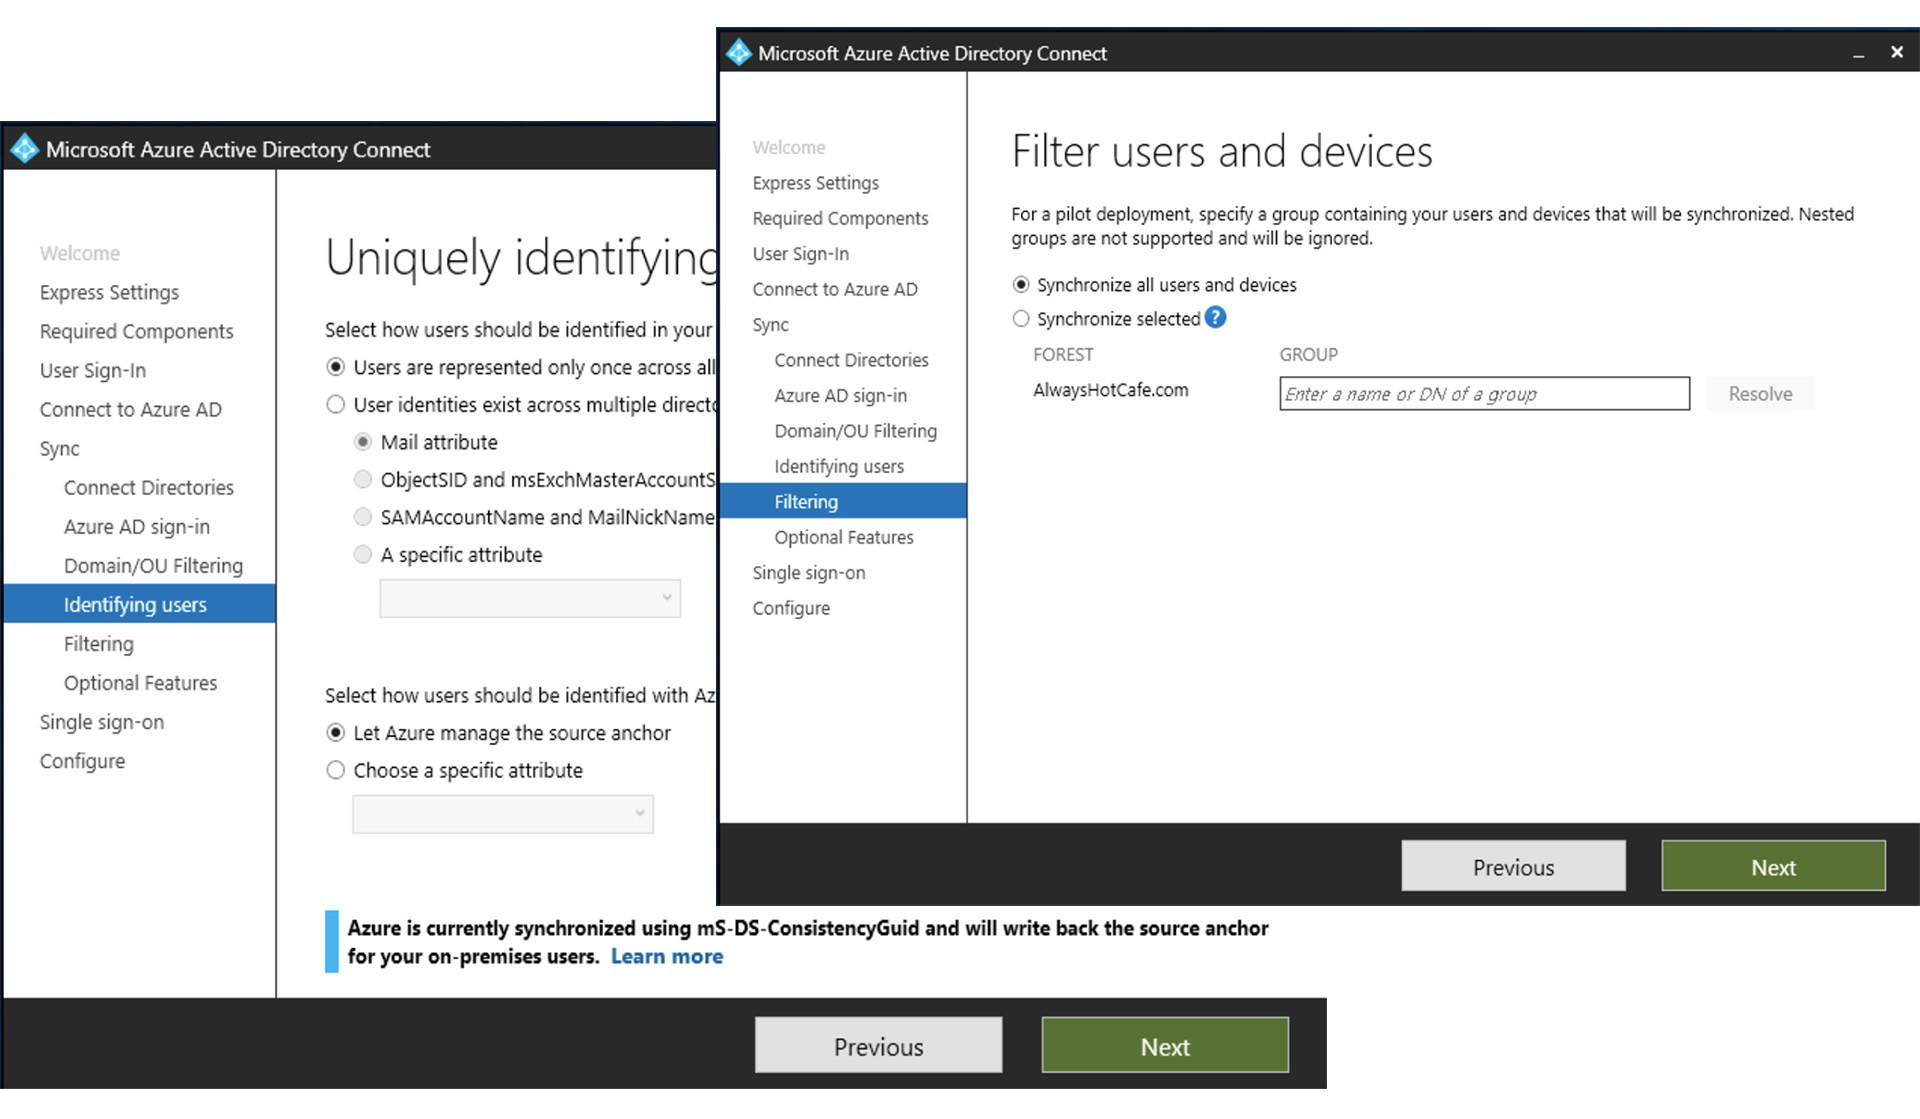
Task: Click the front window's title bar logo icon
Action: [738, 52]
